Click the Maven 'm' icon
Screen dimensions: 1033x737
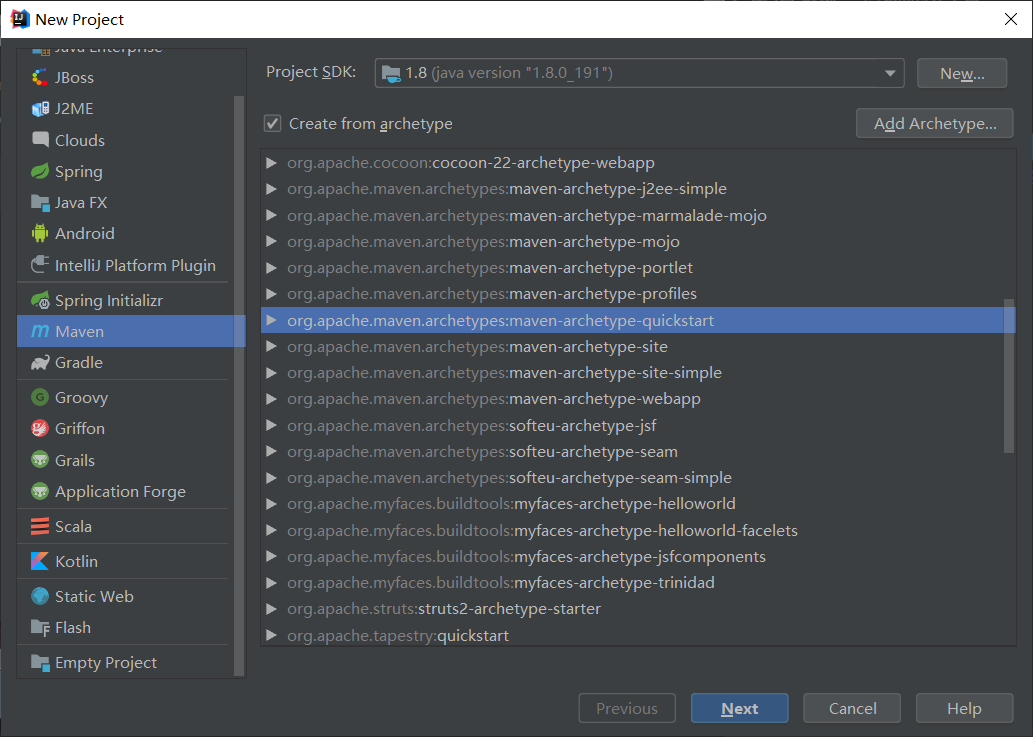(40, 331)
